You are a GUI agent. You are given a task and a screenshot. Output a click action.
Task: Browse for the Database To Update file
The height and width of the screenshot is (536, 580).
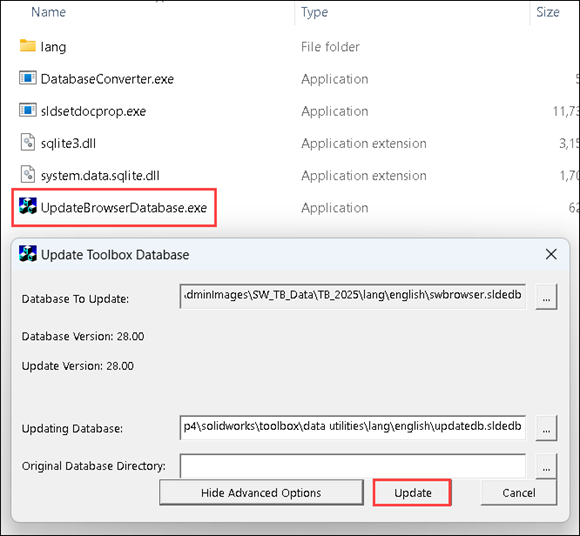[x=546, y=297]
